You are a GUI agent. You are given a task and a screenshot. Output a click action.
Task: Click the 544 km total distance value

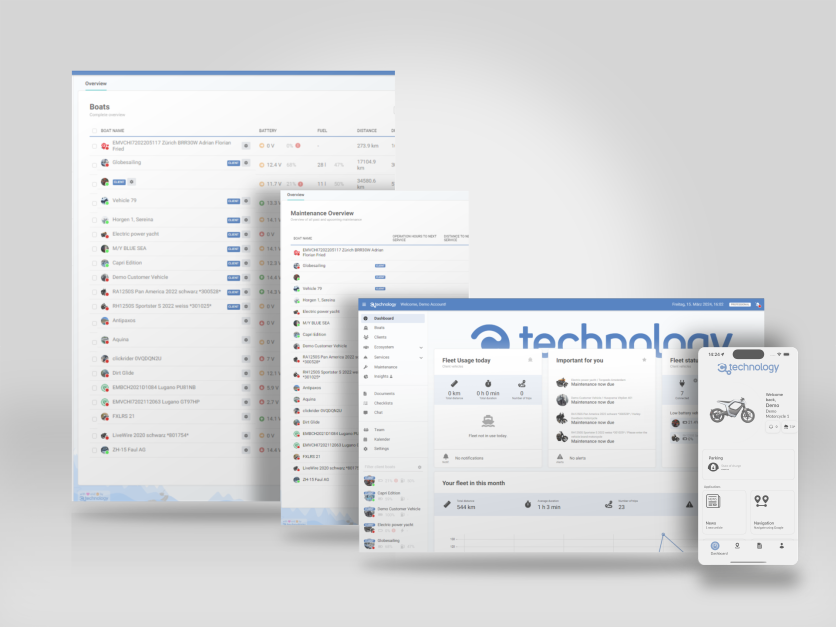(x=465, y=507)
